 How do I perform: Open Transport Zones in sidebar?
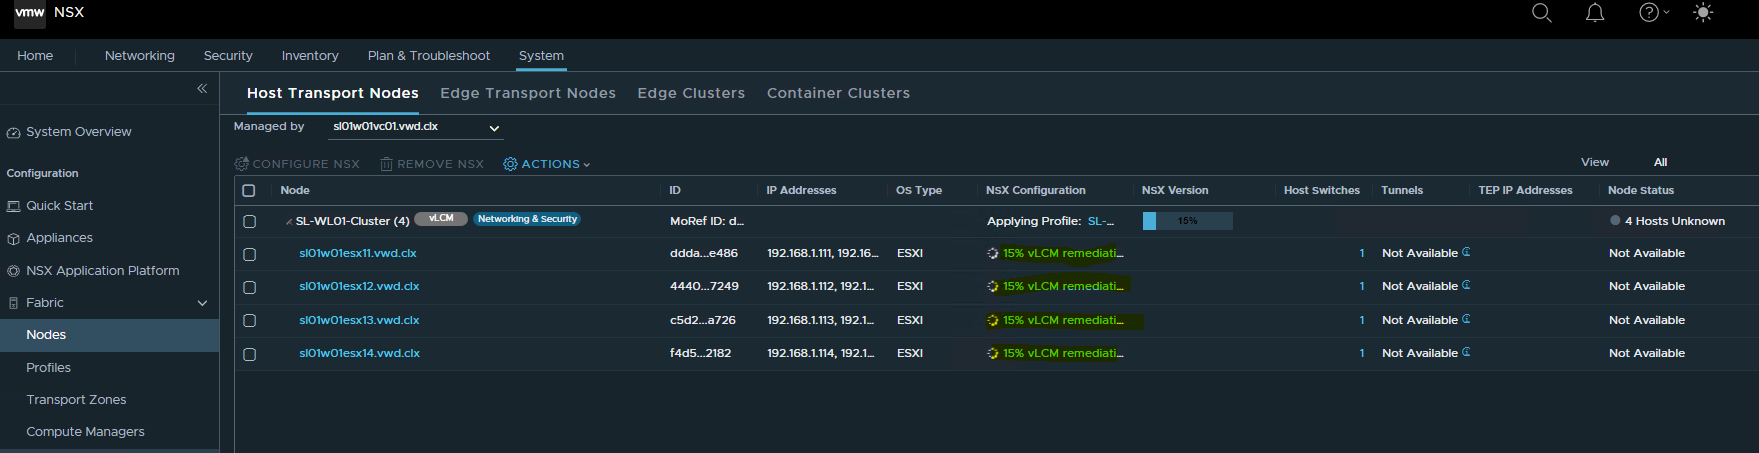pos(76,400)
